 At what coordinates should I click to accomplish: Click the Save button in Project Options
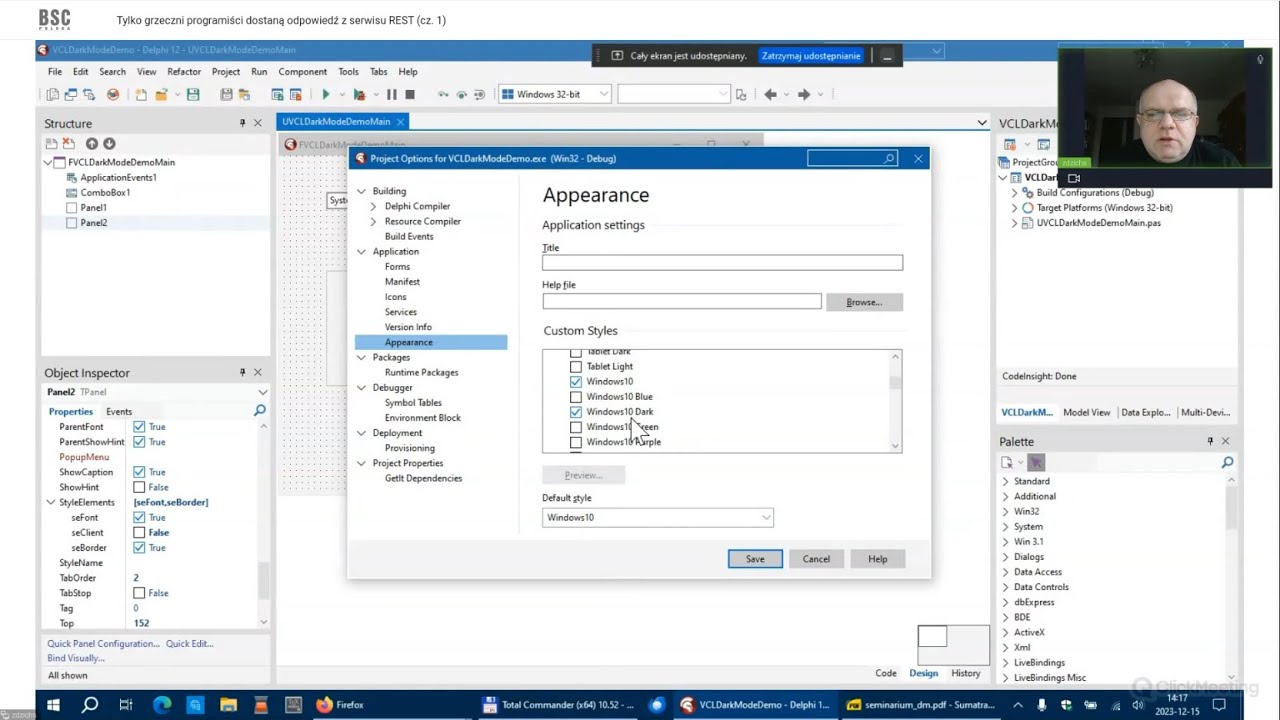pyautogui.click(x=755, y=559)
